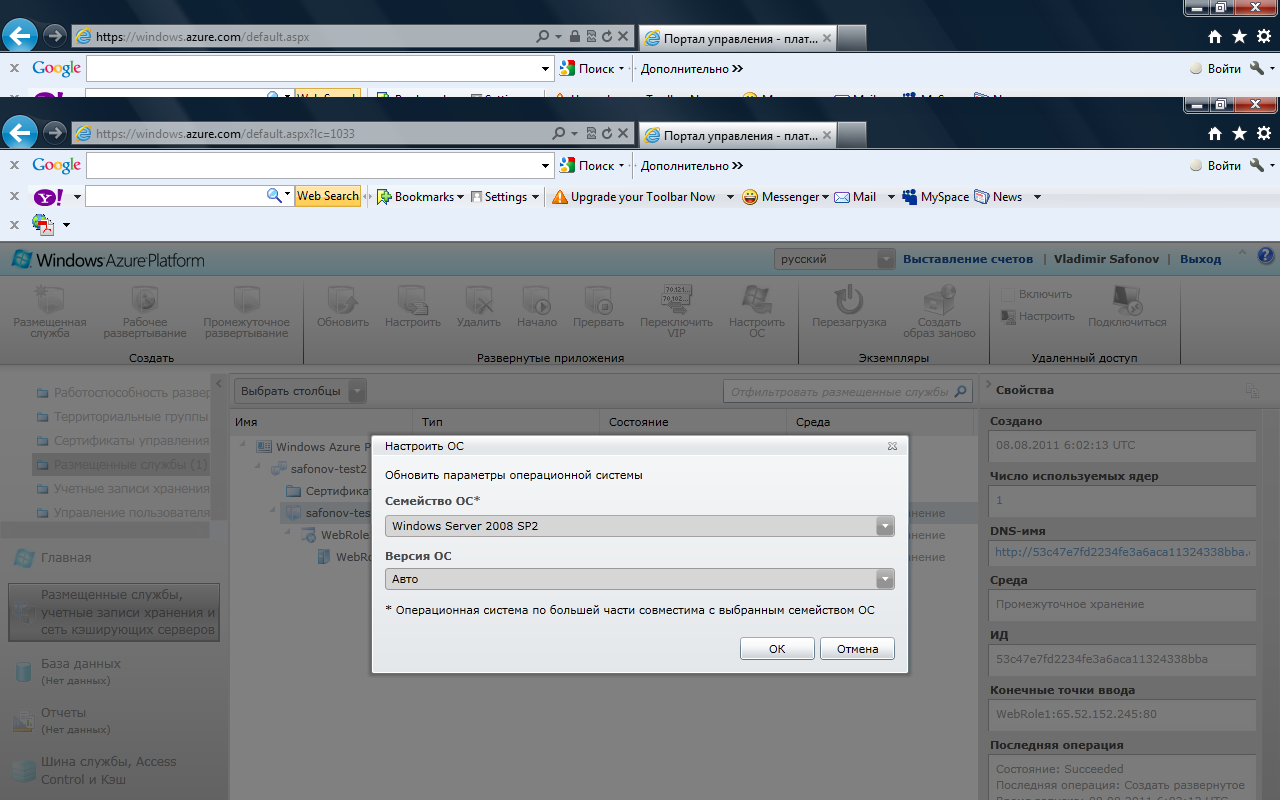Image resolution: width=1280 pixels, height=800 pixels.
Task: Open the Yahoo toolbar Messenger dropdown
Action: click(x=786, y=197)
